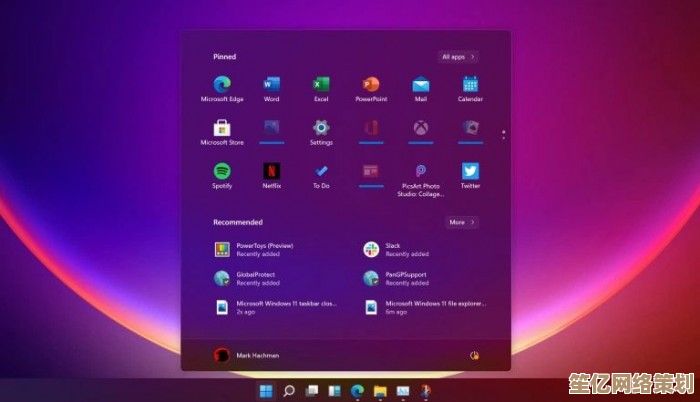The image size is (700, 402).
Task: Open the Excel pinned app
Action: point(321,89)
